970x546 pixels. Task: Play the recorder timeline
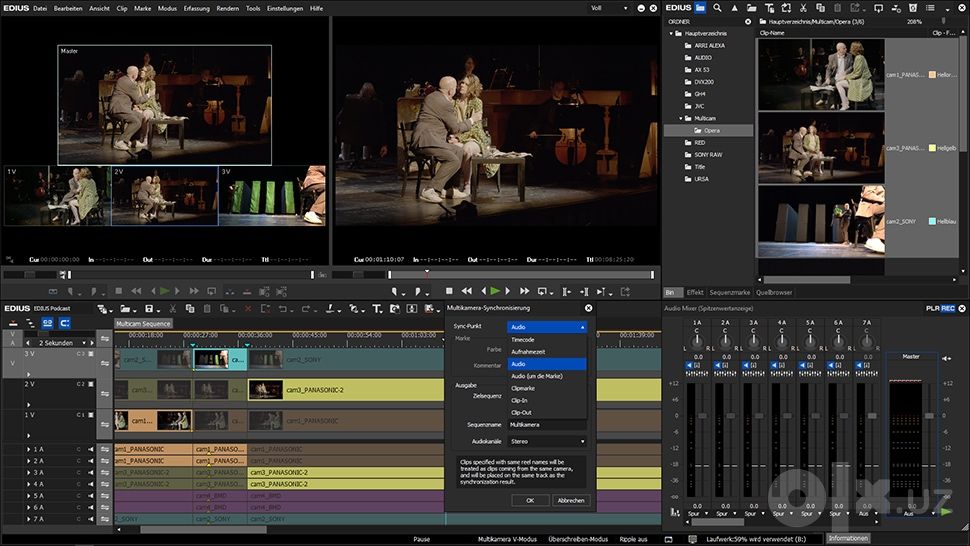[495, 291]
